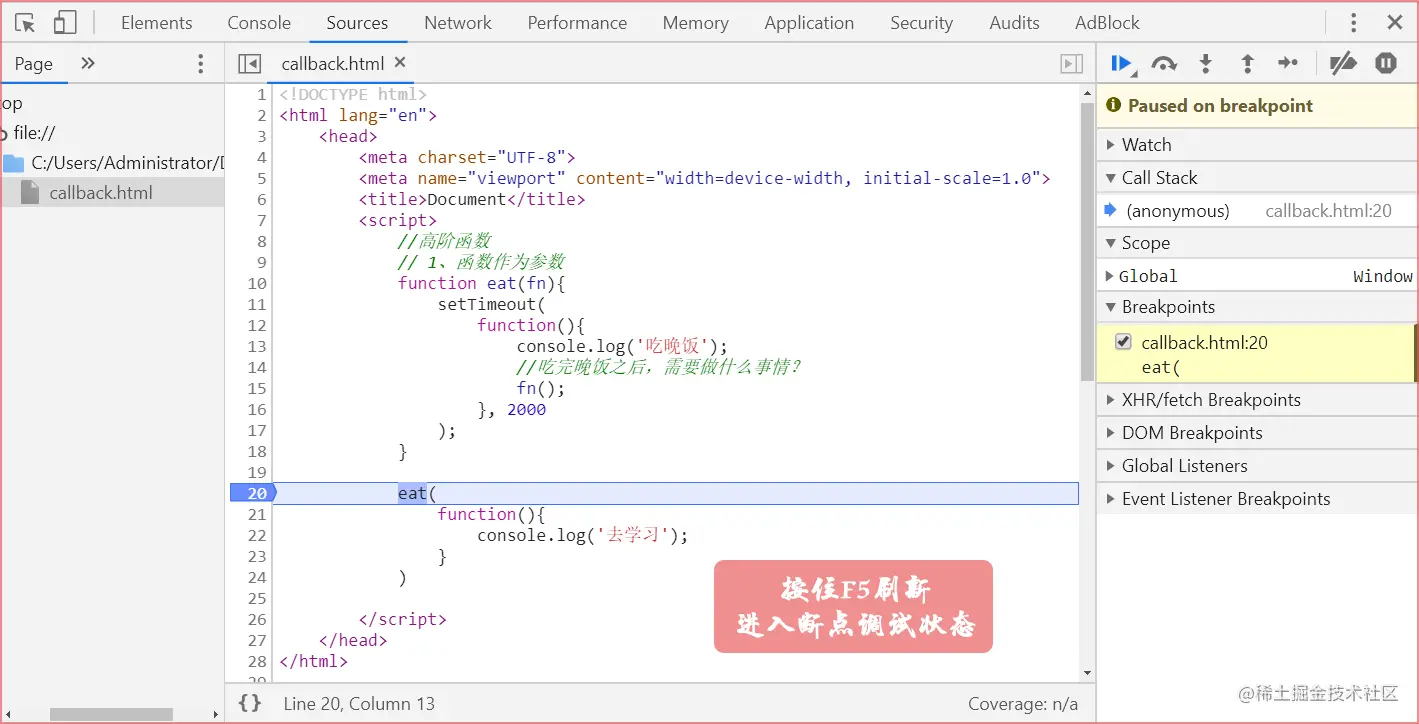Close the DevTools panel
This screenshot has width=1419, height=724.
click(1395, 22)
